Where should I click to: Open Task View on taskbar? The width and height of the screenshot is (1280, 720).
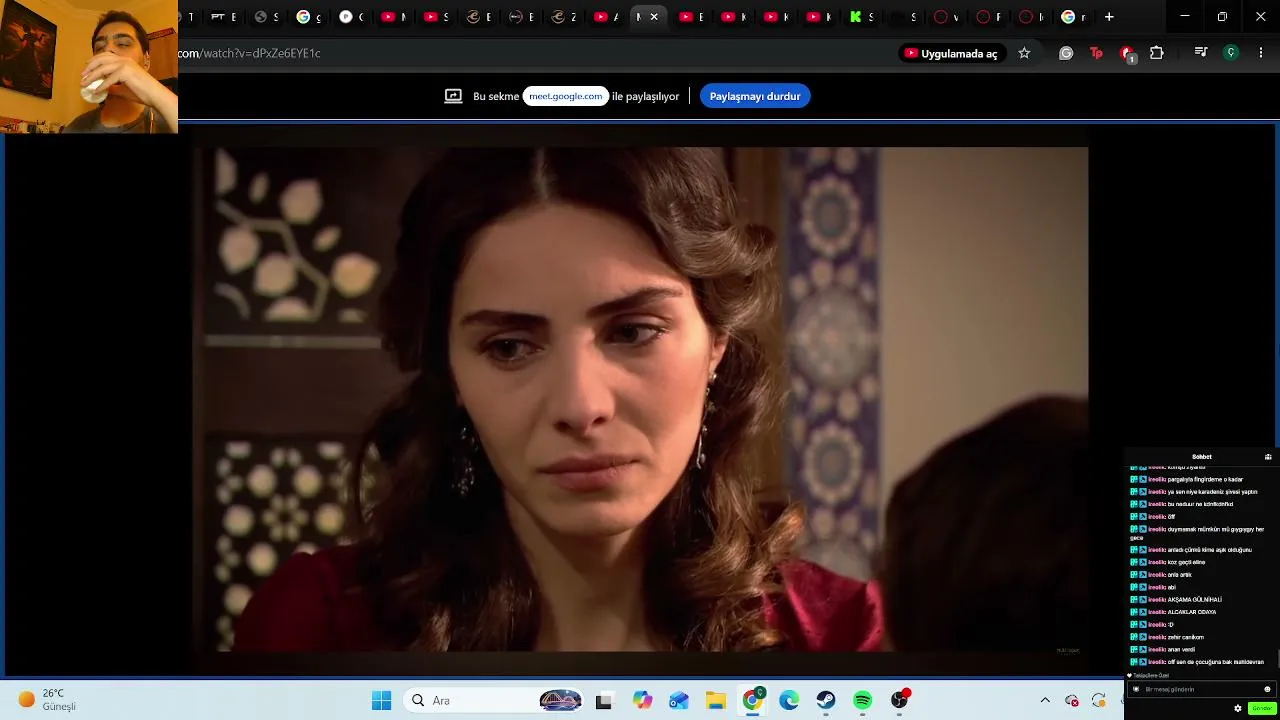point(604,701)
